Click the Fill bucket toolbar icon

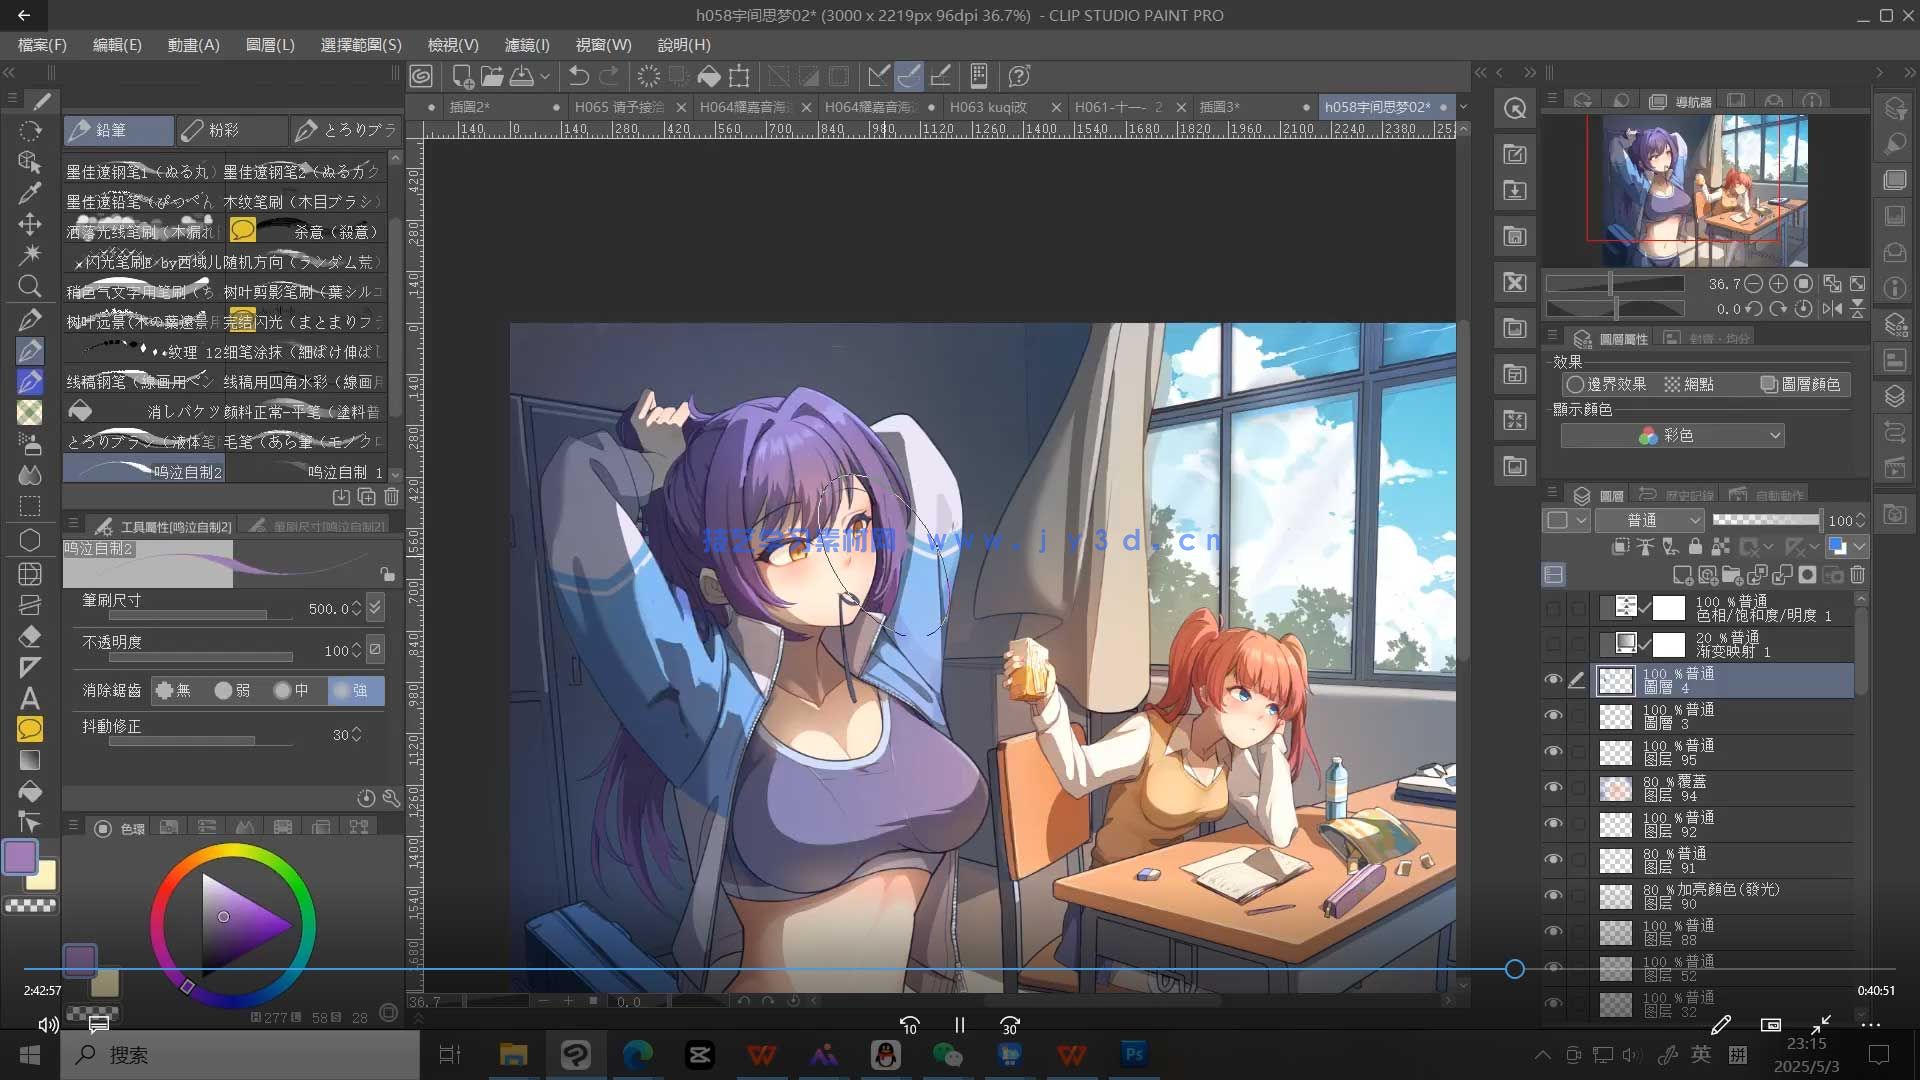(709, 76)
